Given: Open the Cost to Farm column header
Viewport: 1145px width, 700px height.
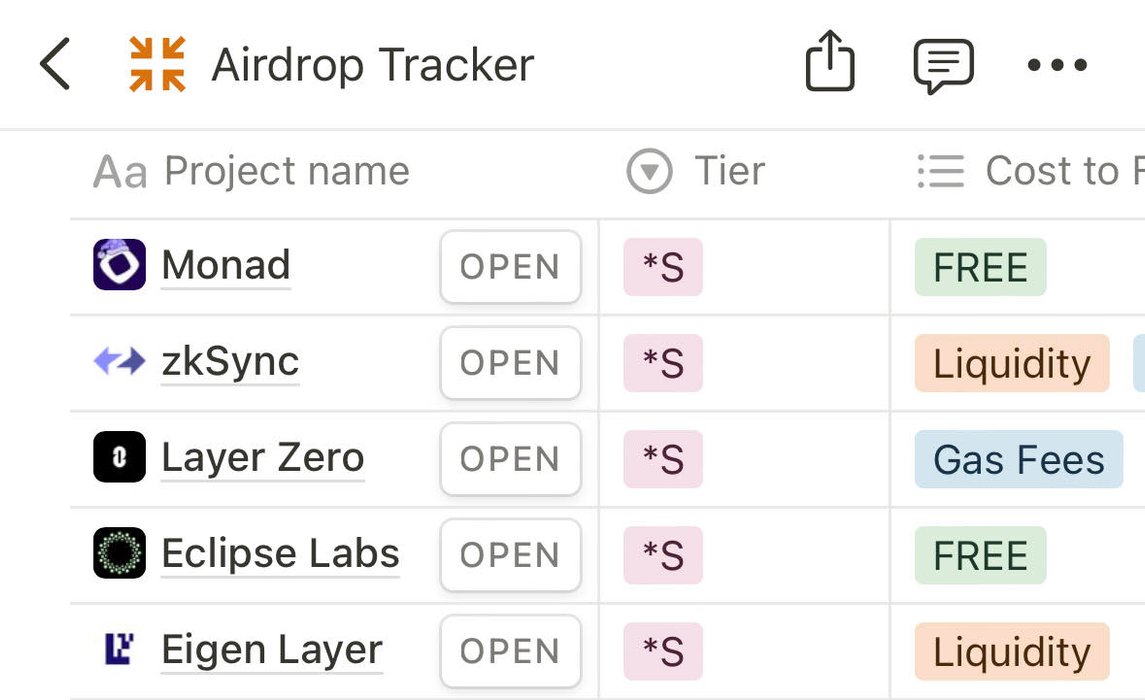Looking at the screenshot, I should pos(1030,172).
